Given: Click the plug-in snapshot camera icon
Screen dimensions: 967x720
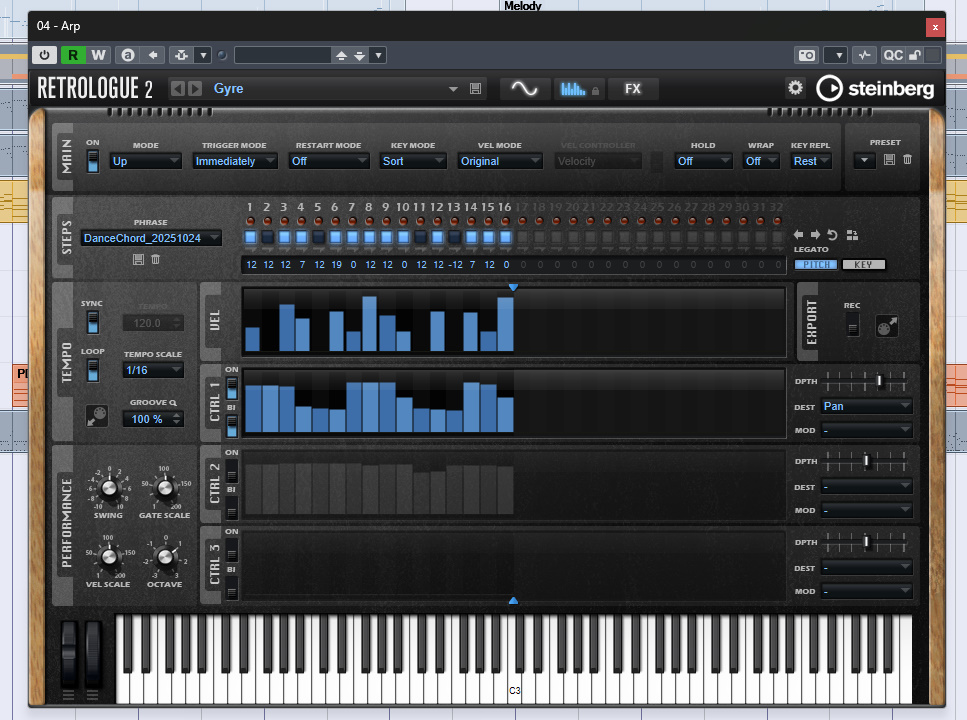Looking at the screenshot, I should coord(806,55).
